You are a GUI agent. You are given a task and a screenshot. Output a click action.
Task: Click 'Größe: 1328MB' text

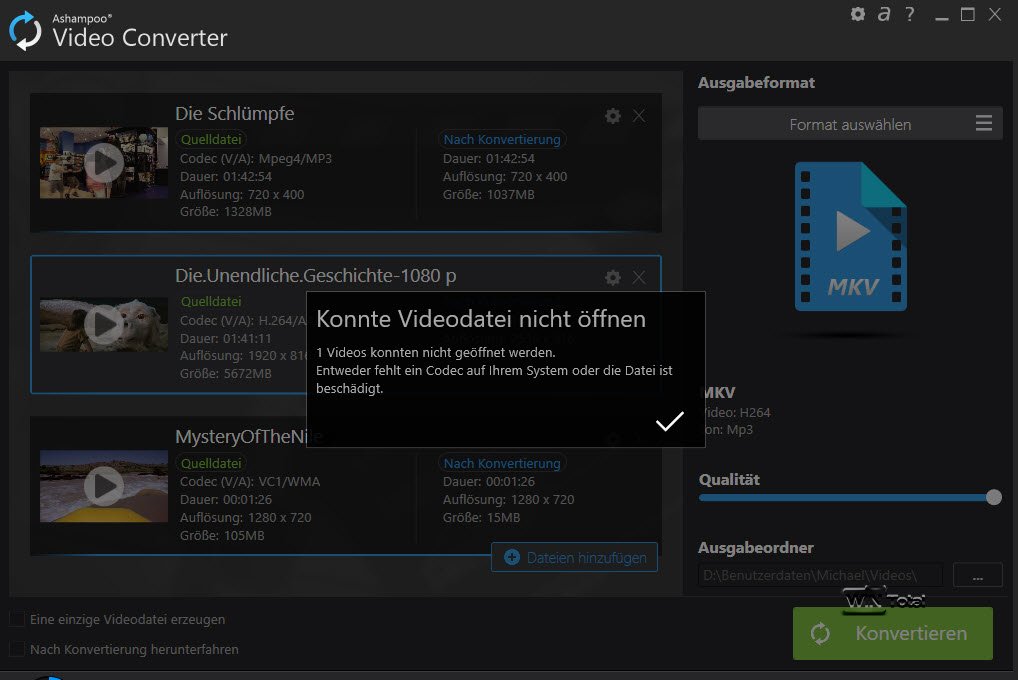pos(225,212)
